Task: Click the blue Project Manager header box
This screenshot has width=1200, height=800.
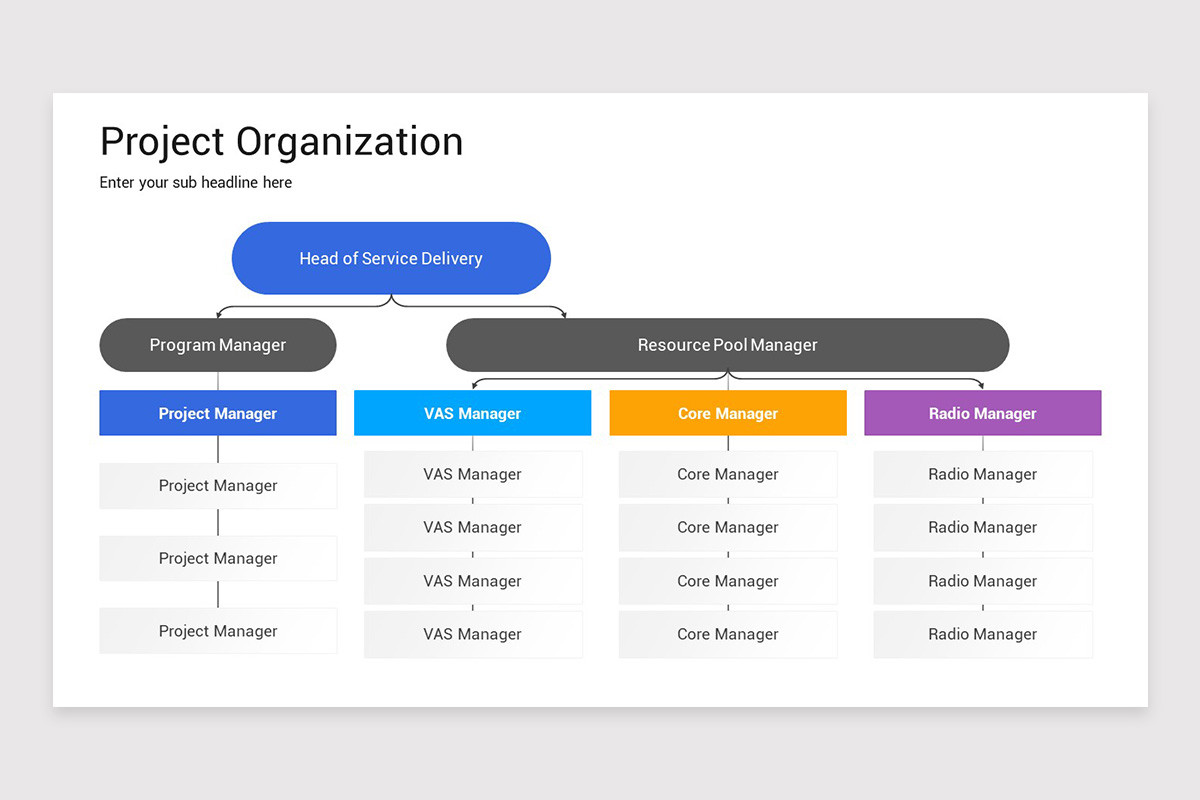Action: tap(217, 413)
